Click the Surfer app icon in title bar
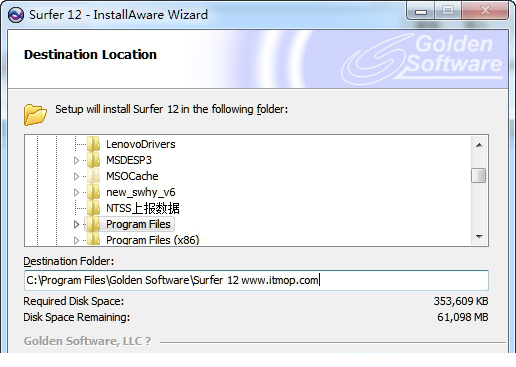 [x=16, y=15]
